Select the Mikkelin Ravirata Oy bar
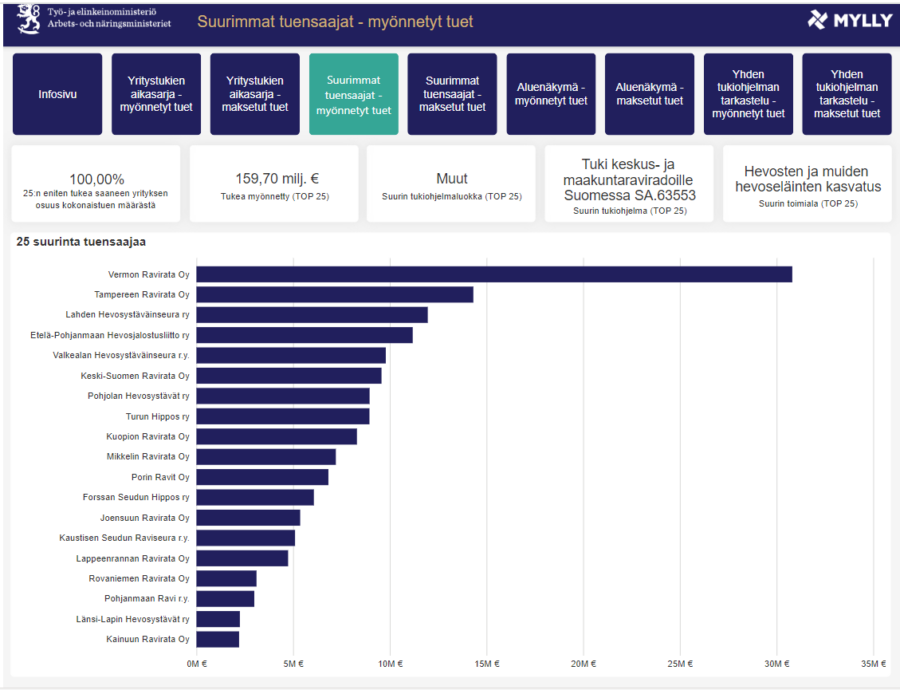 click(266, 457)
